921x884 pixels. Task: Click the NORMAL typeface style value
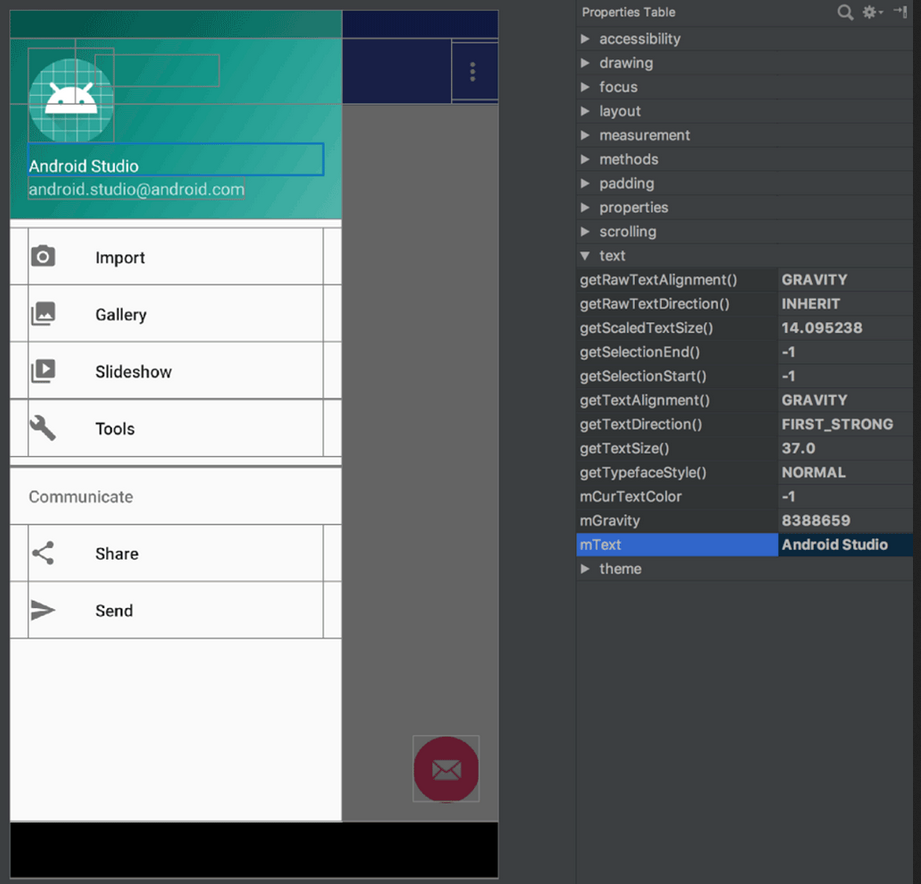(x=814, y=472)
